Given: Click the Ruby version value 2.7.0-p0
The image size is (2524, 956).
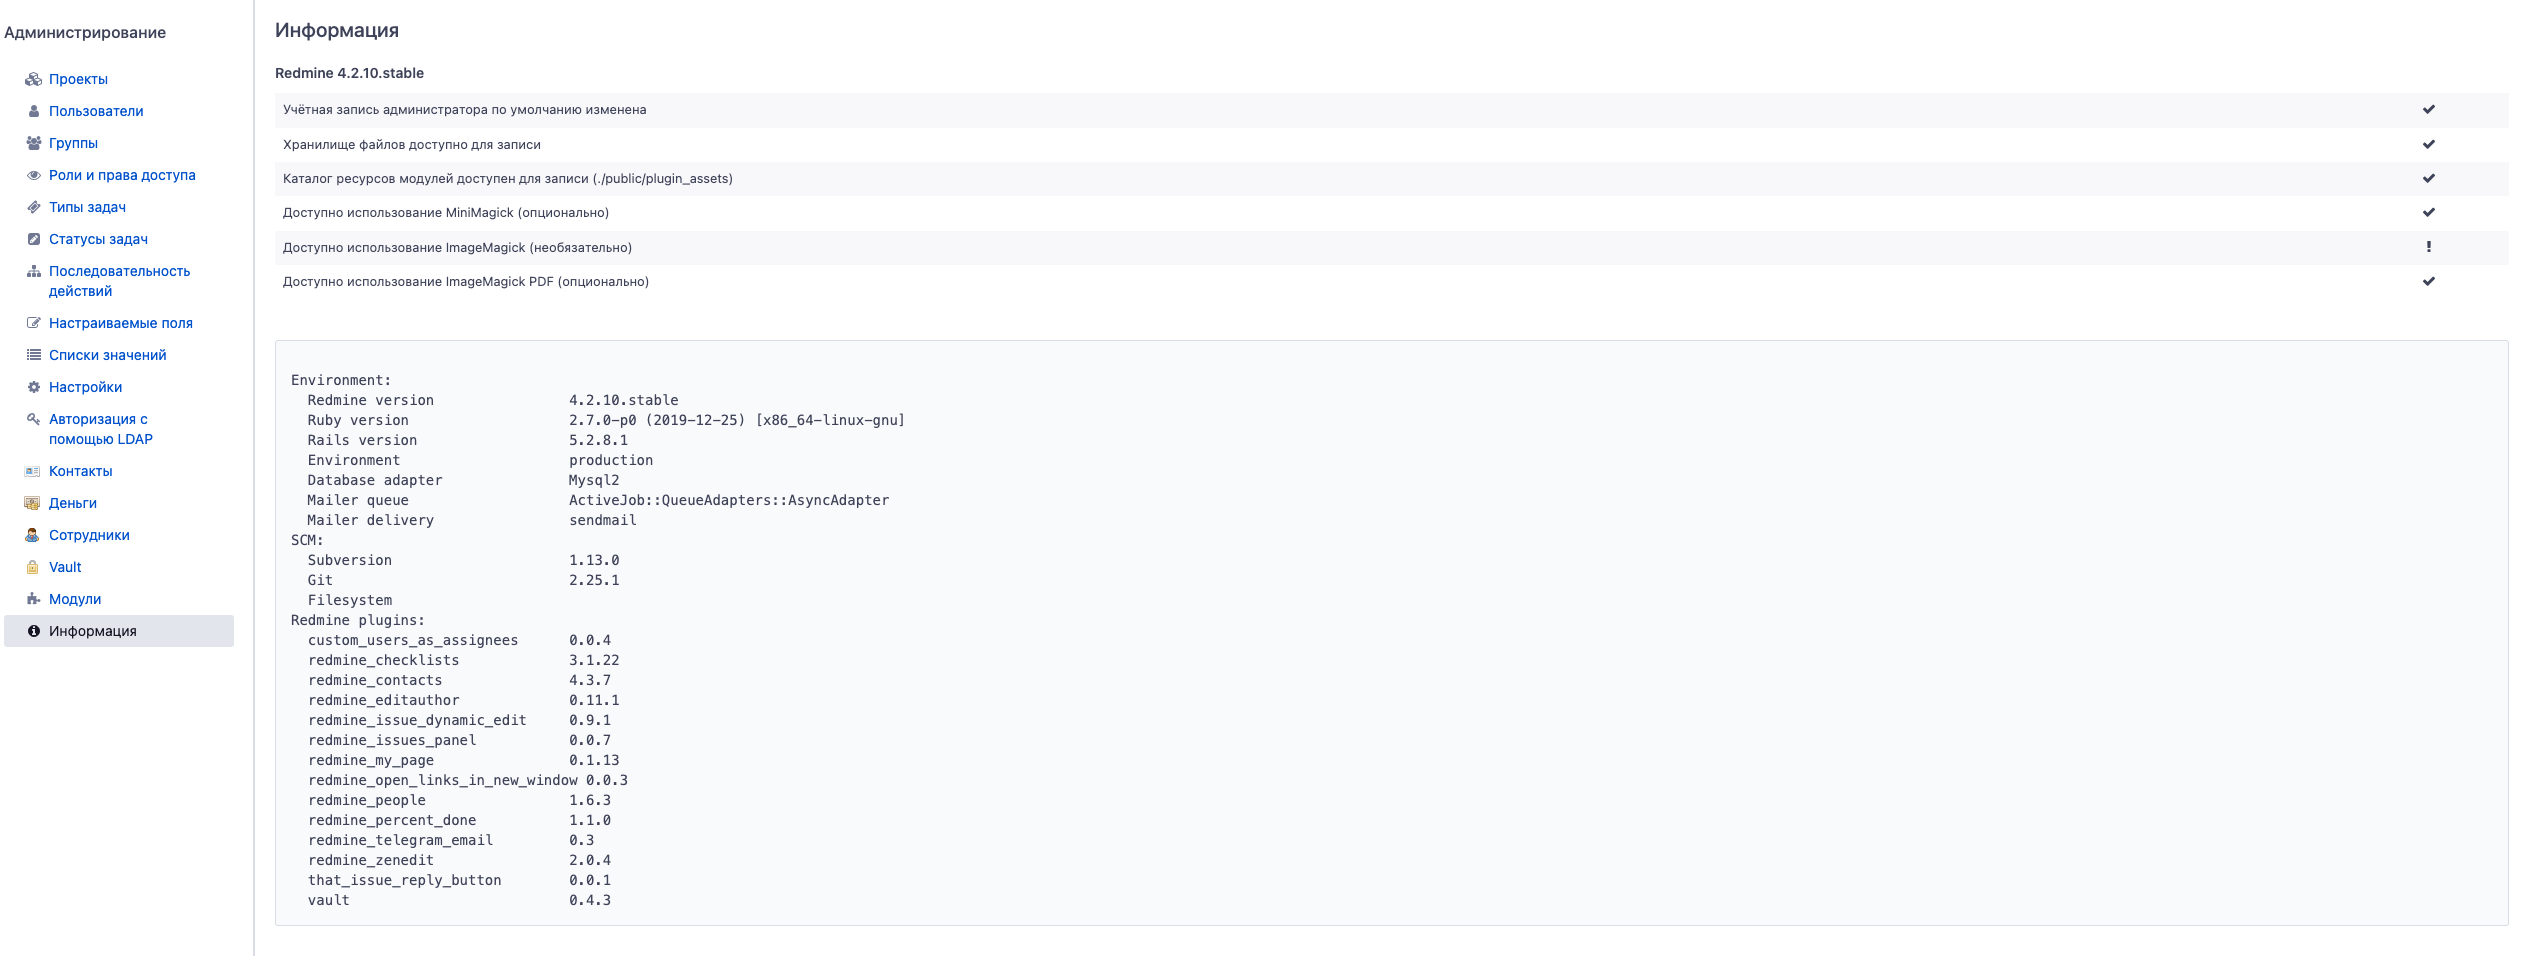Looking at the screenshot, I should (736, 420).
